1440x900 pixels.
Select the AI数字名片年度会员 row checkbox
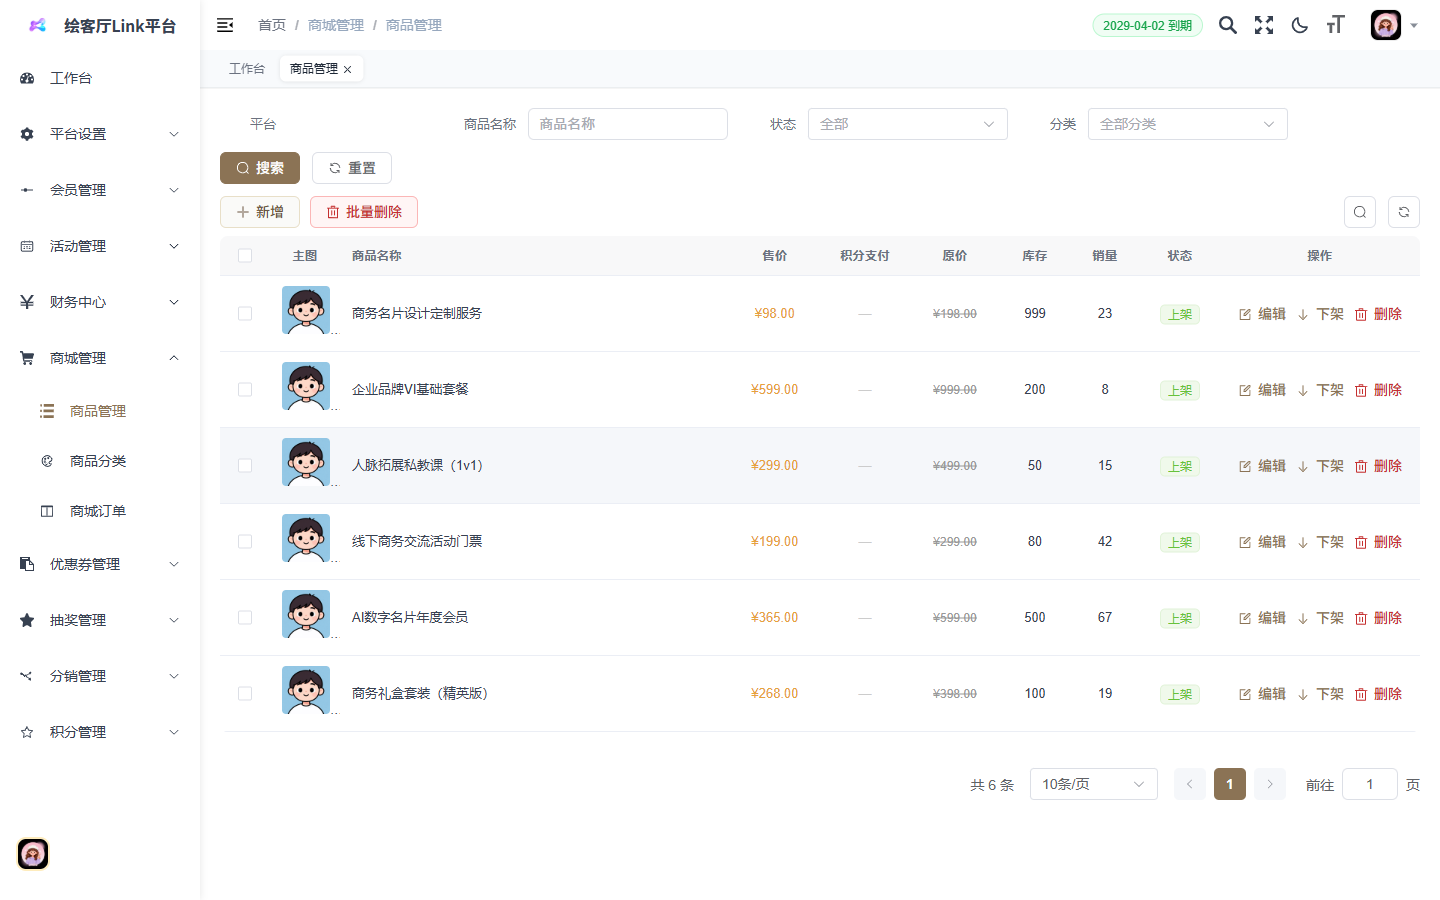[245, 617]
